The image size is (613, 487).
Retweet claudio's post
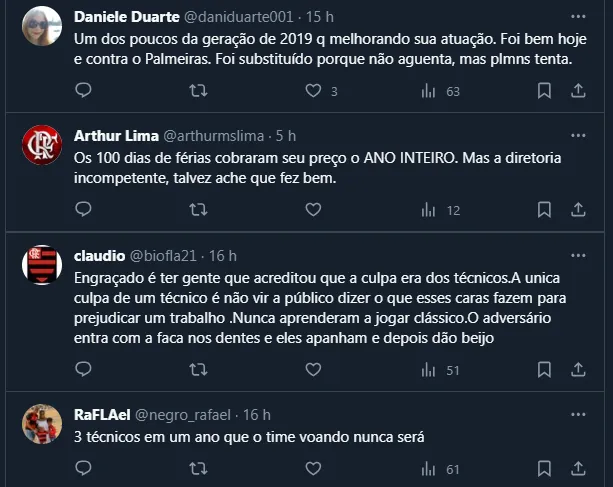199,370
